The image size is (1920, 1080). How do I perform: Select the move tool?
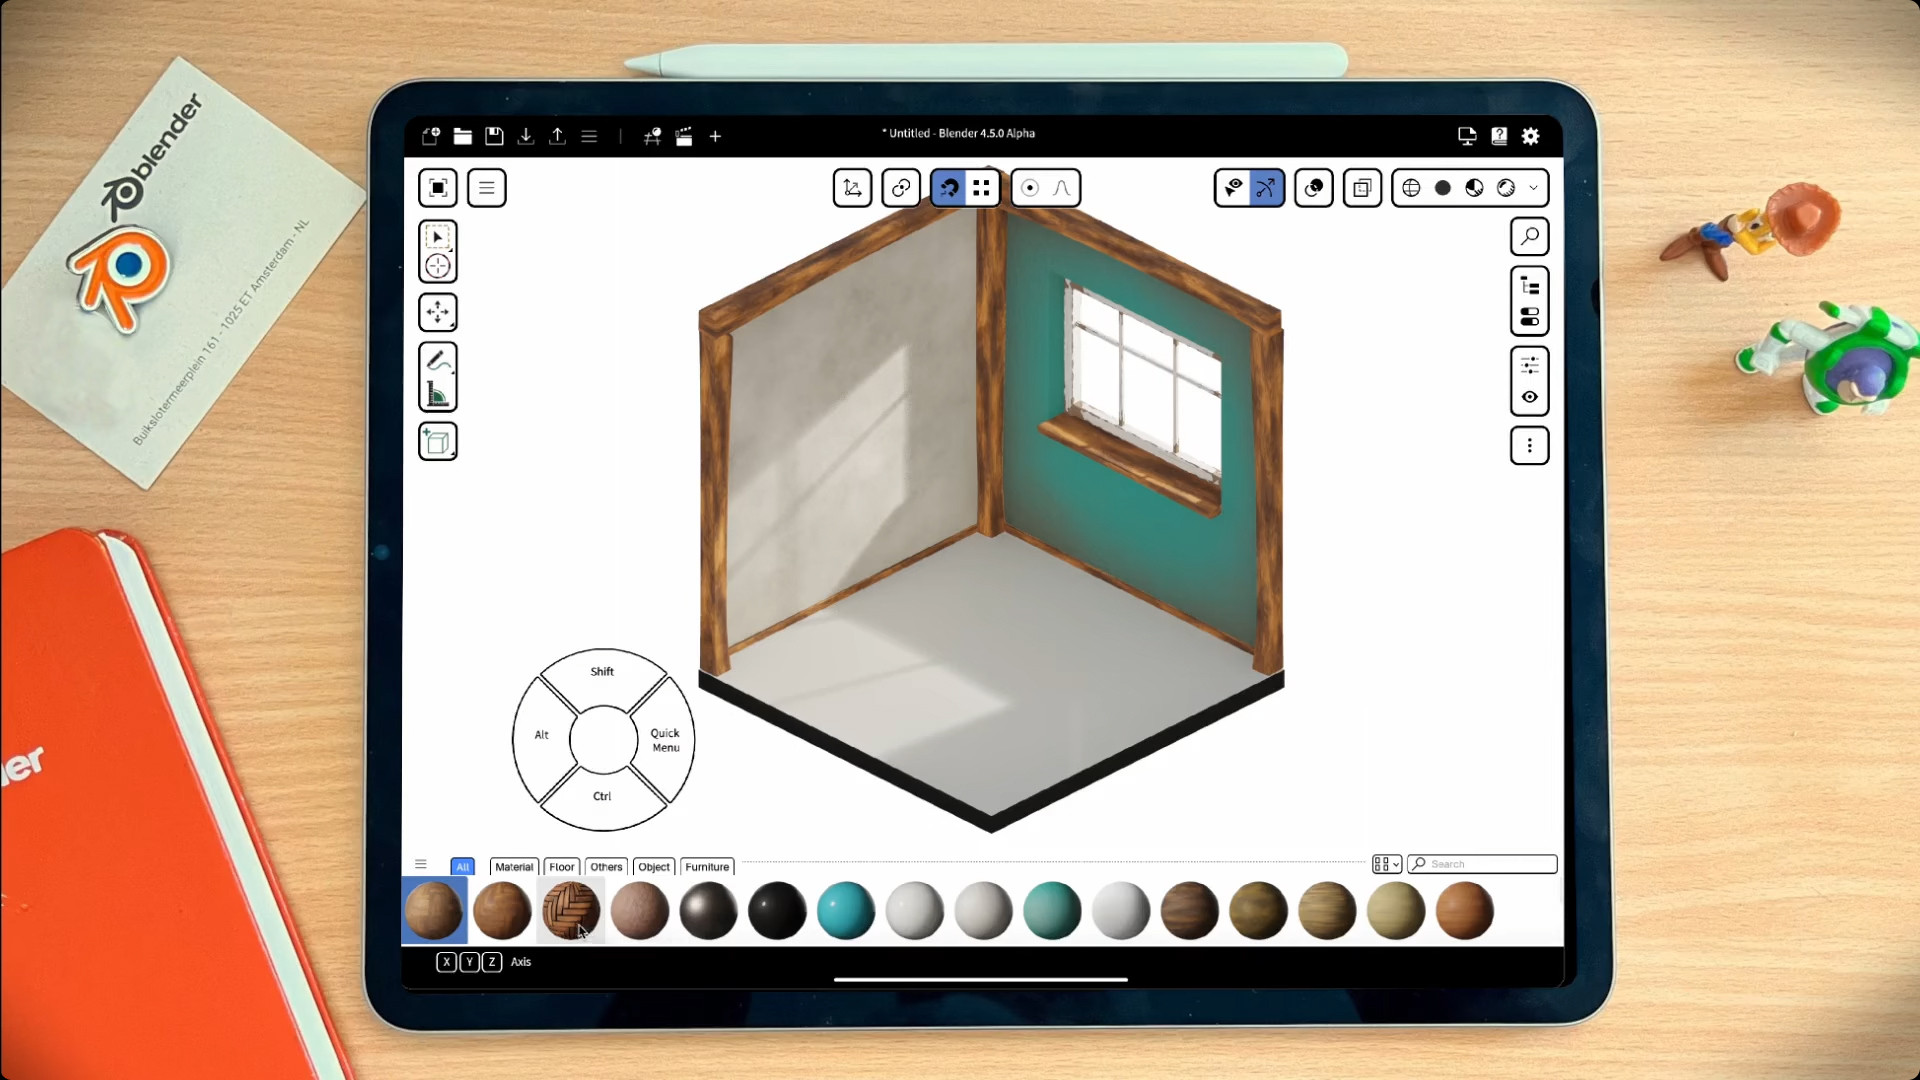[438, 313]
